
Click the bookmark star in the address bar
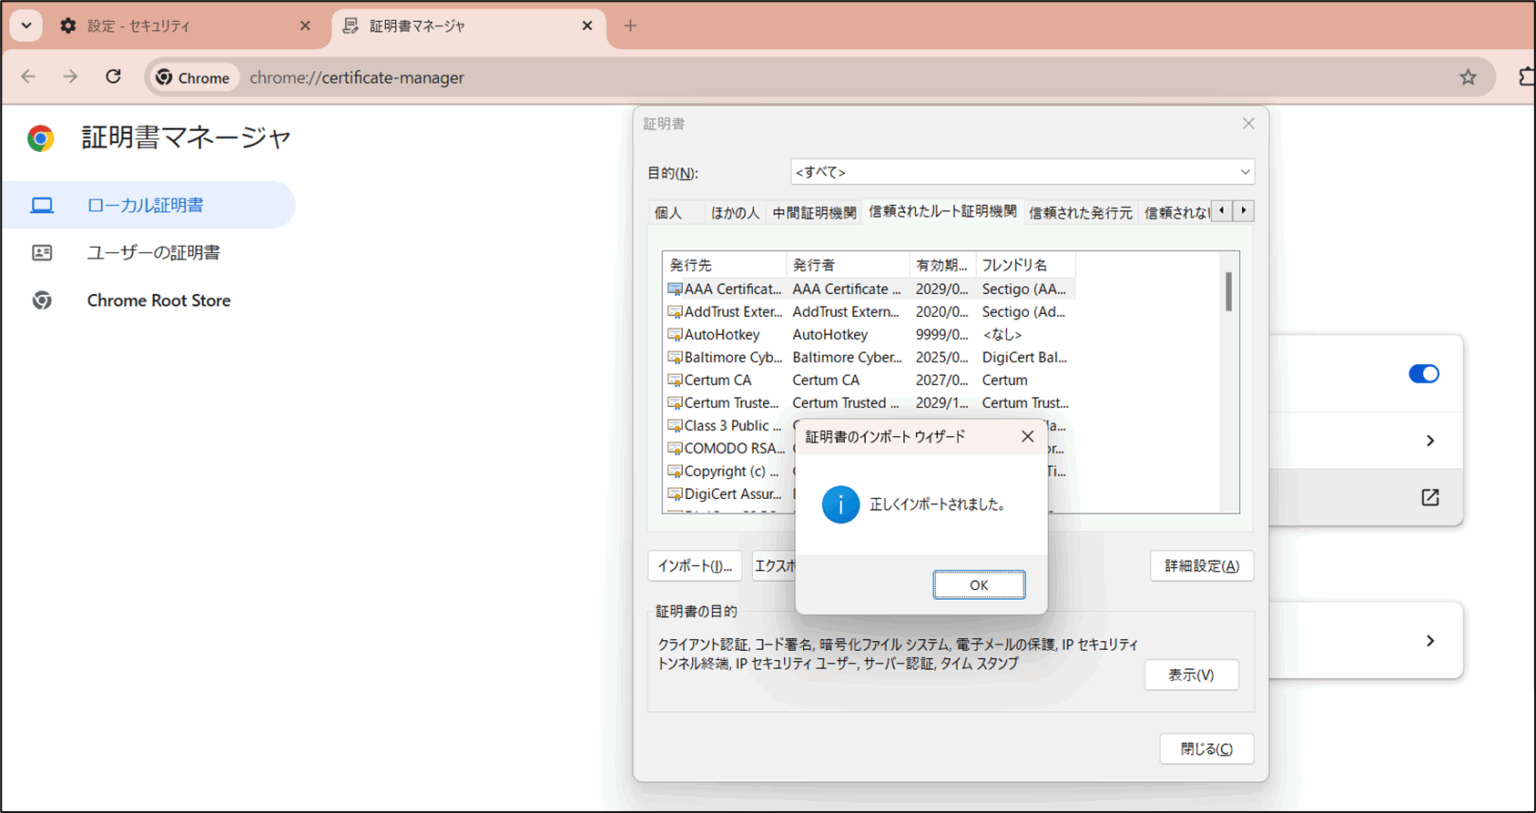pos(1467,76)
